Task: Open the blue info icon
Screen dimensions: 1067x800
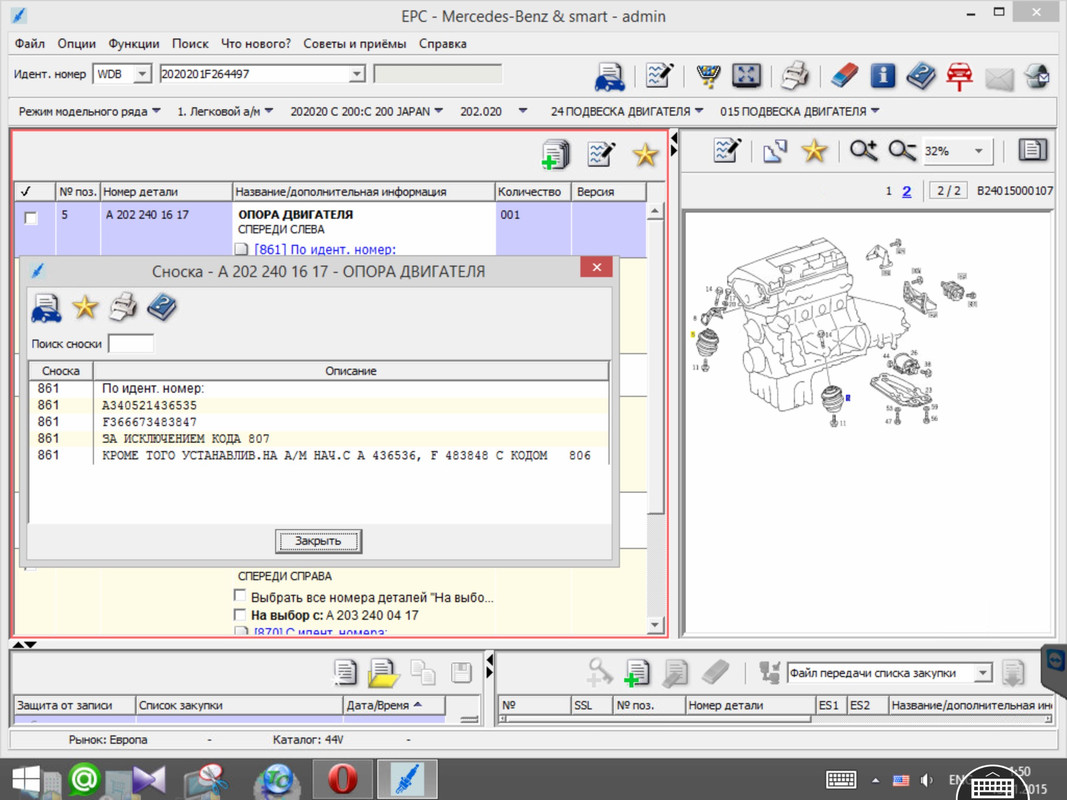Action: point(882,76)
